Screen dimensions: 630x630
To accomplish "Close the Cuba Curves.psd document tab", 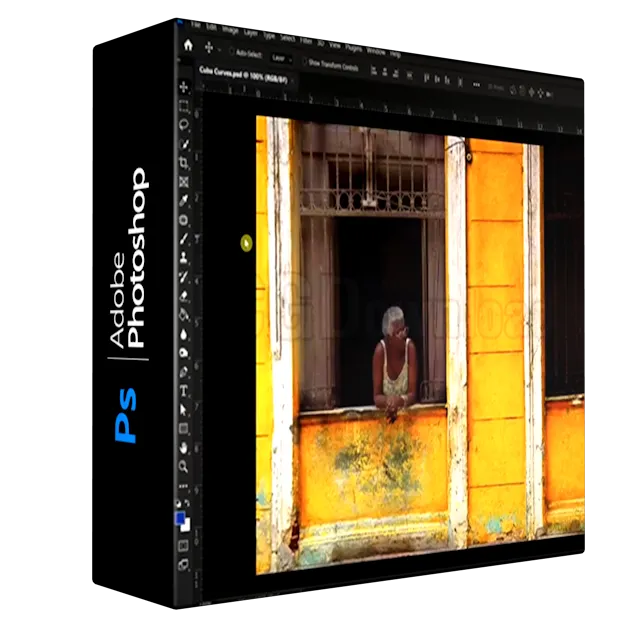I will [x=293, y=81].
